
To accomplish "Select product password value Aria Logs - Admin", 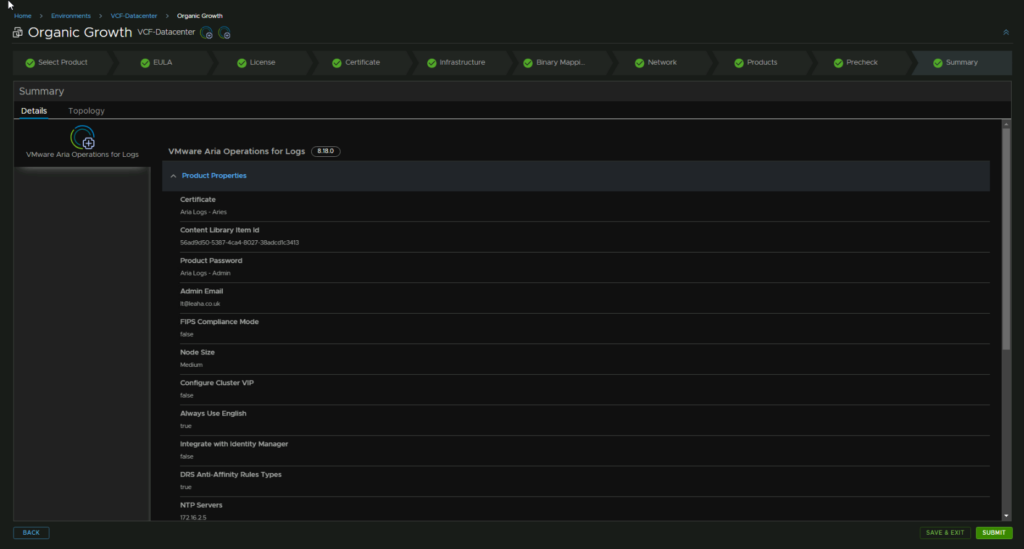I will coord(205,274).
